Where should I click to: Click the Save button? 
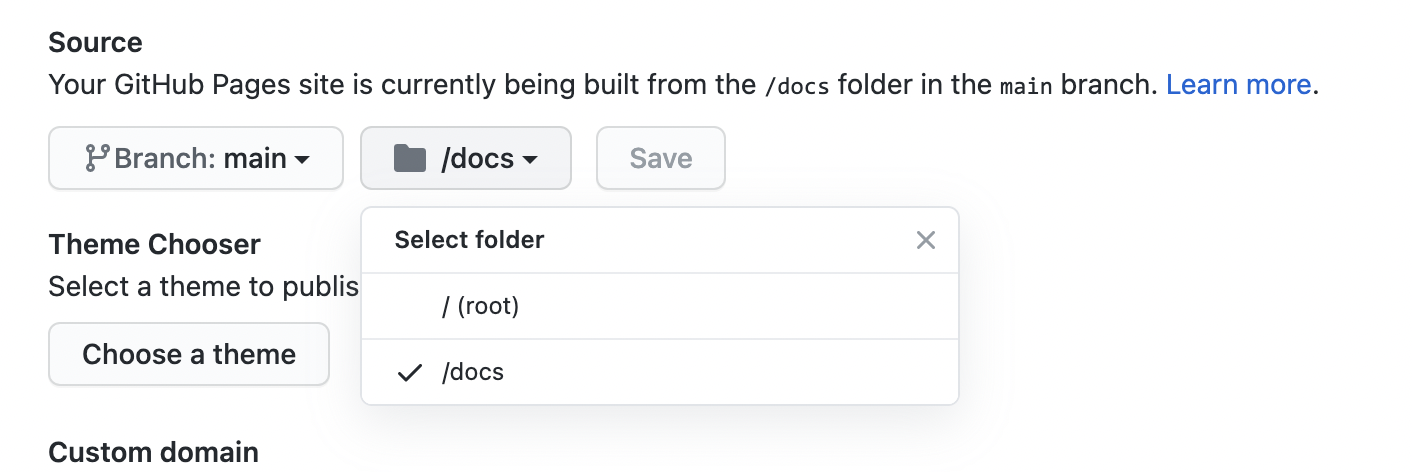coord(661,158)
